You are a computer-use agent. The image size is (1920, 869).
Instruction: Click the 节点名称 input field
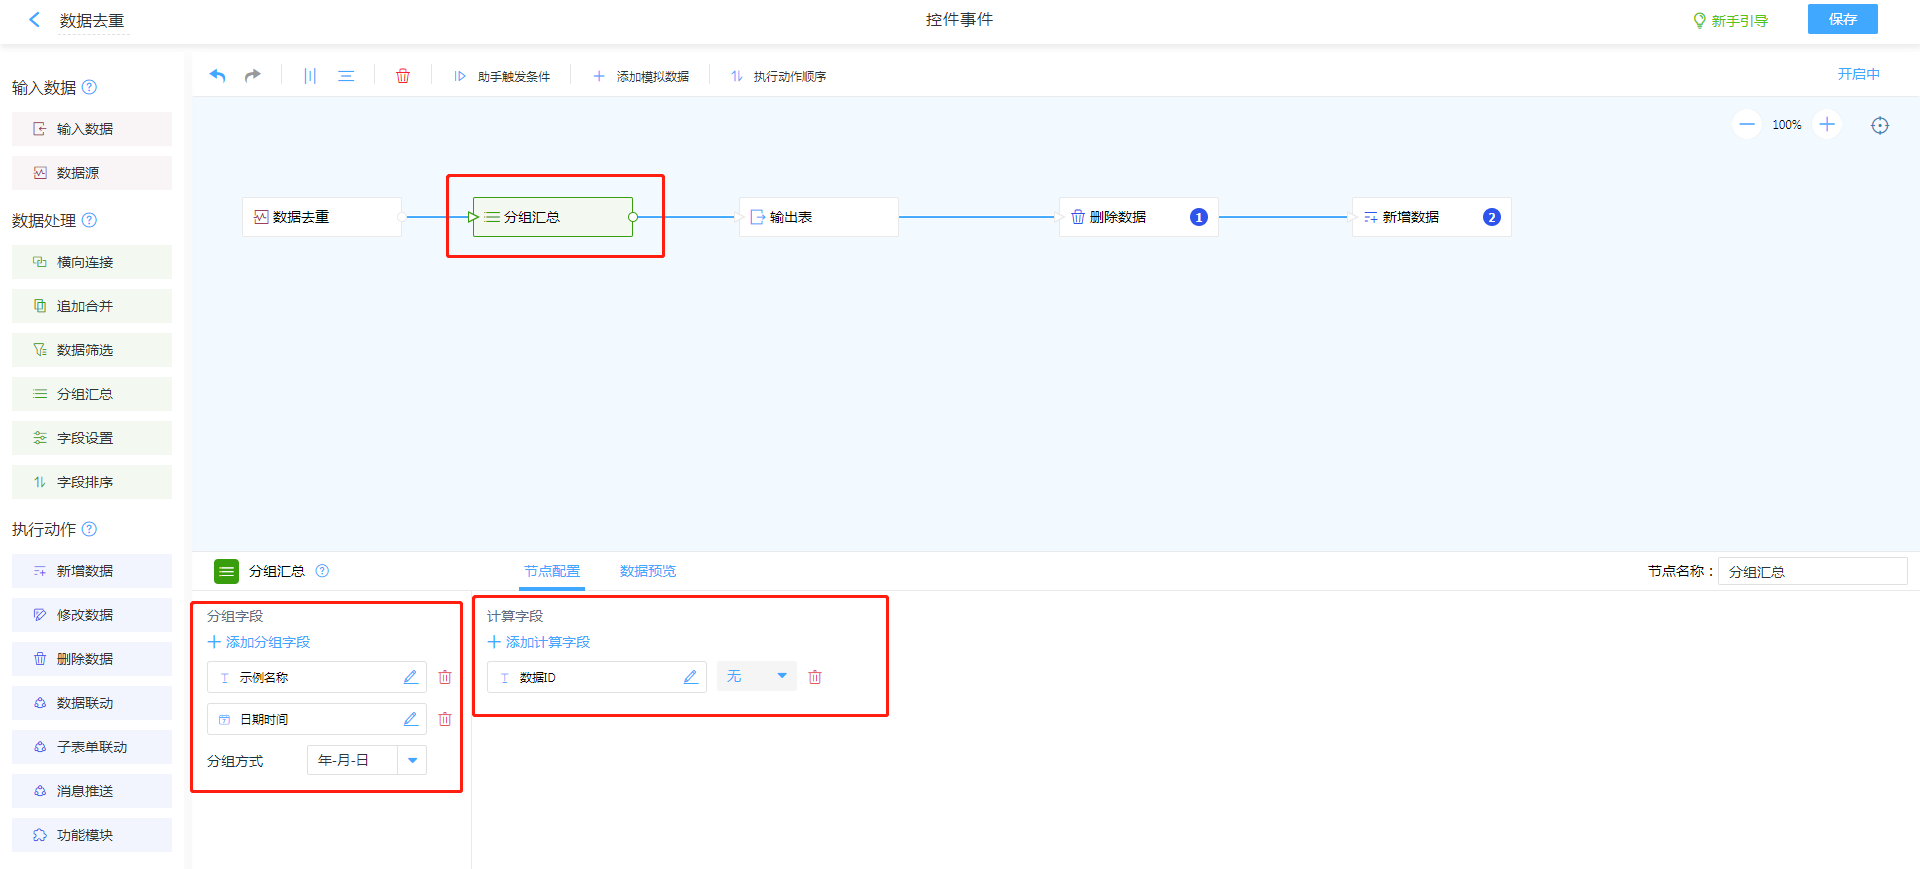[1812, 572]
